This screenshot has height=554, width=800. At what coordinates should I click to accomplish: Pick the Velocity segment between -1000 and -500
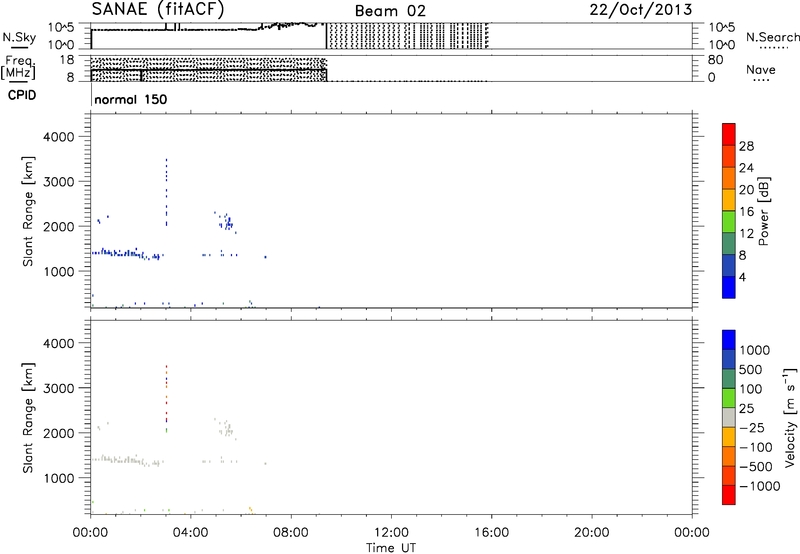729,475
